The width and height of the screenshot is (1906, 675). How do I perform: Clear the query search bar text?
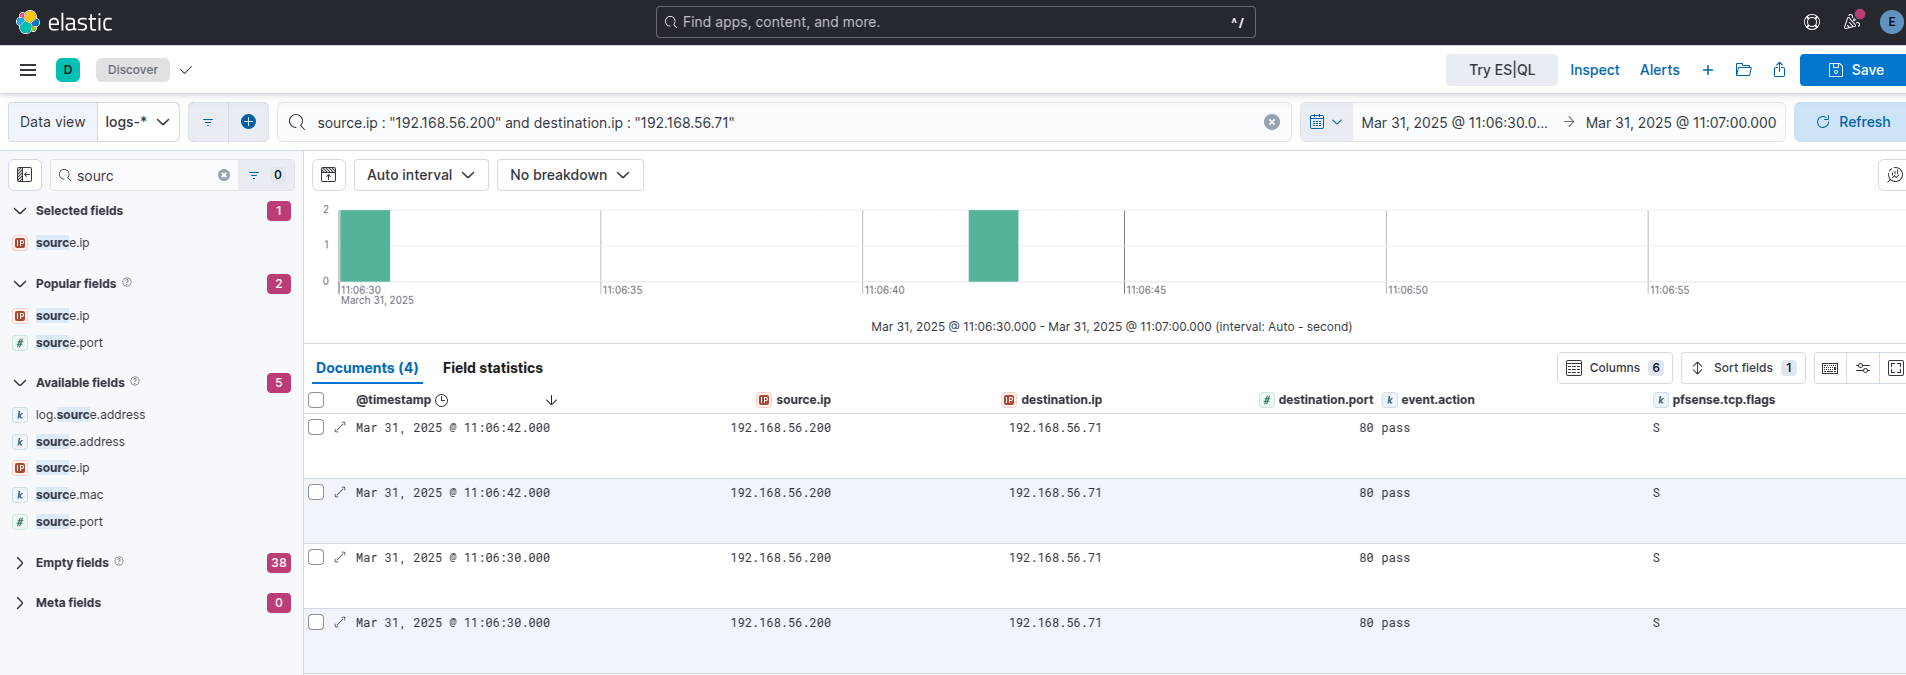(x=1271, y=122)
